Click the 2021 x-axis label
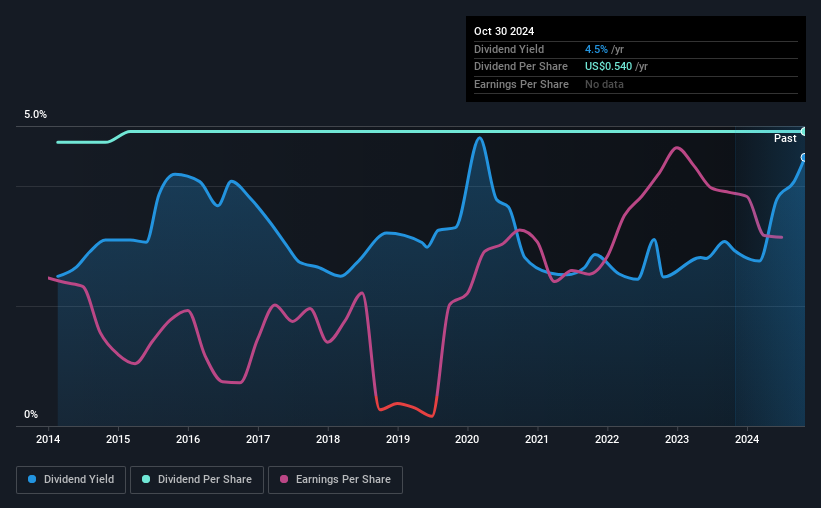The image size is (821, 508). click(x=537, y=439)
